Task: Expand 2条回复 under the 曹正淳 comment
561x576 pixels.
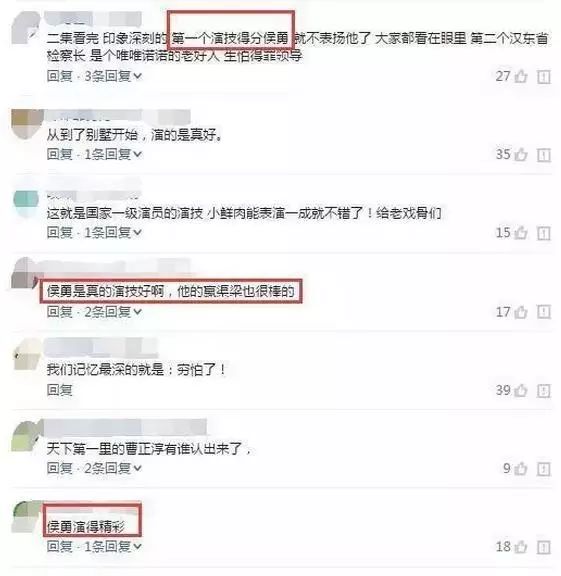Action: (113, 468)
